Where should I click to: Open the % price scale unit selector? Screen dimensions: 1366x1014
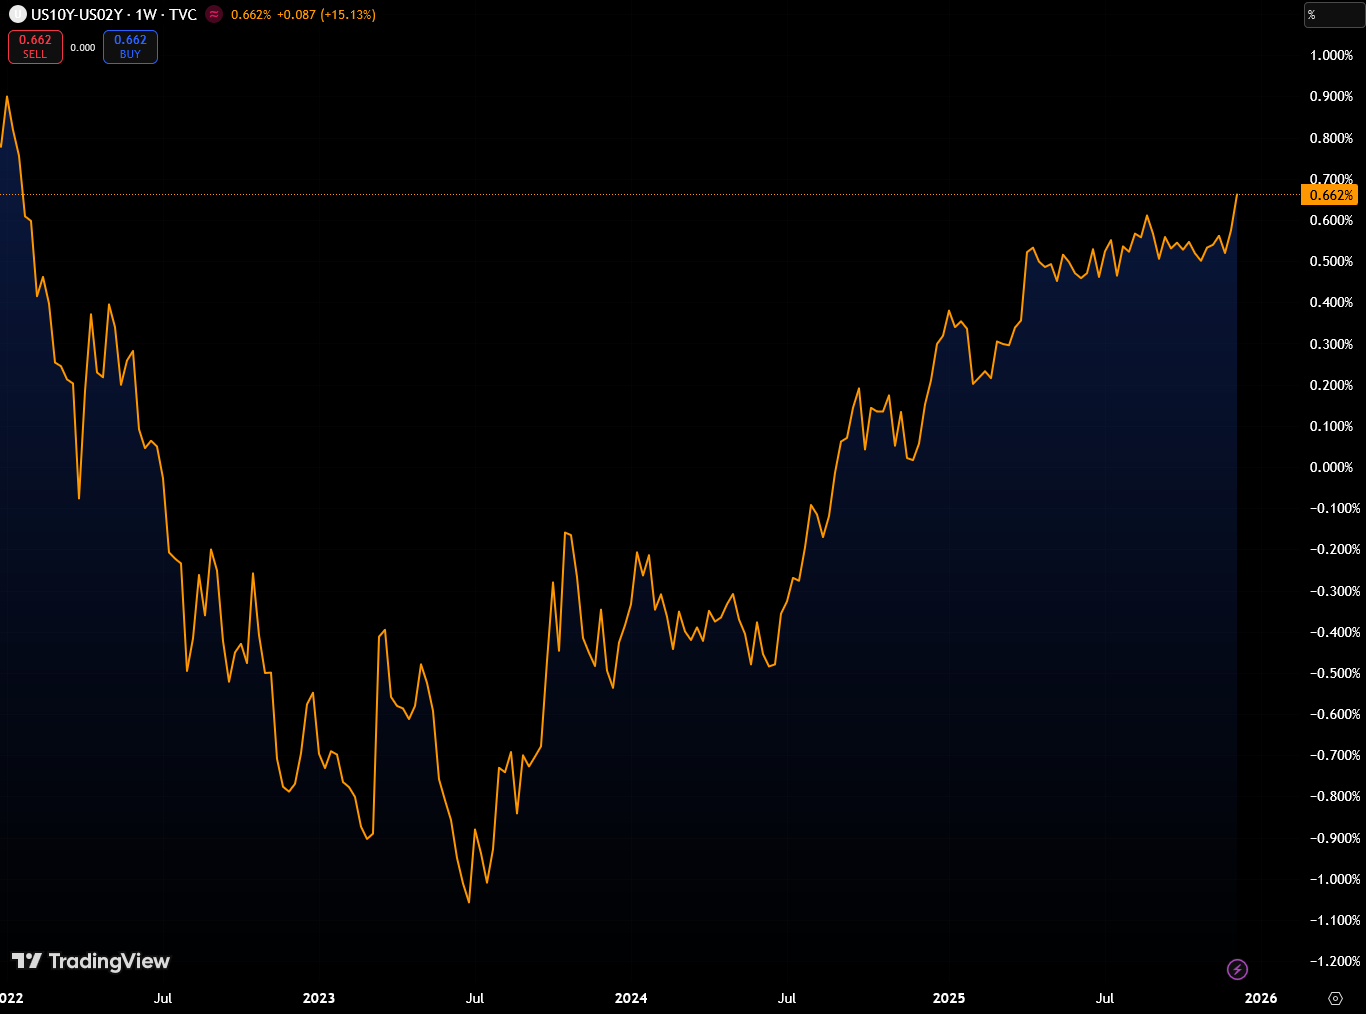(1333, 15)
